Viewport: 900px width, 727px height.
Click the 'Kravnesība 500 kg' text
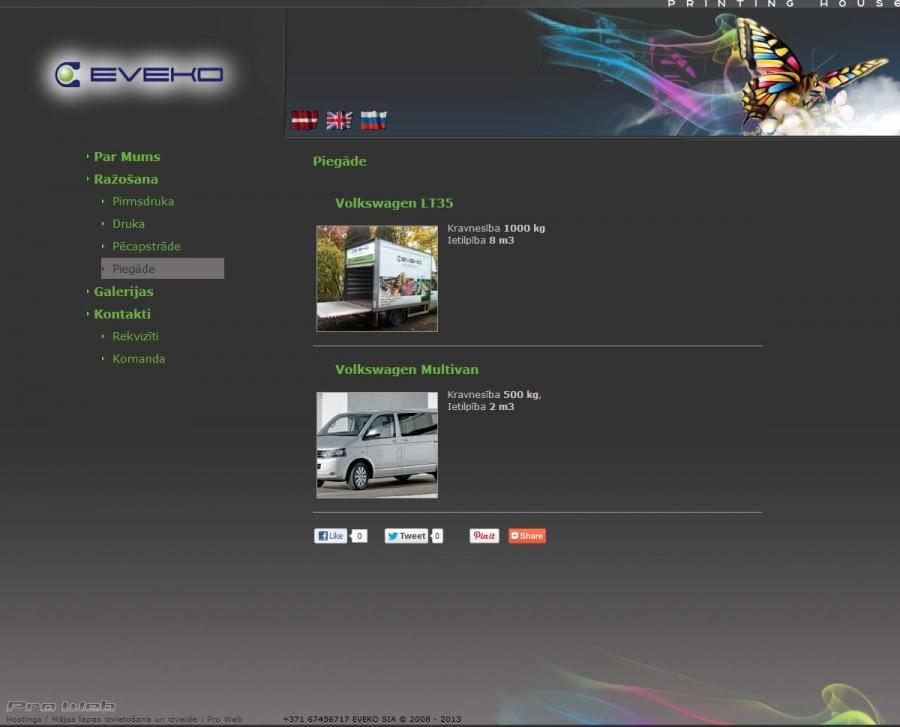click(494, 395)
